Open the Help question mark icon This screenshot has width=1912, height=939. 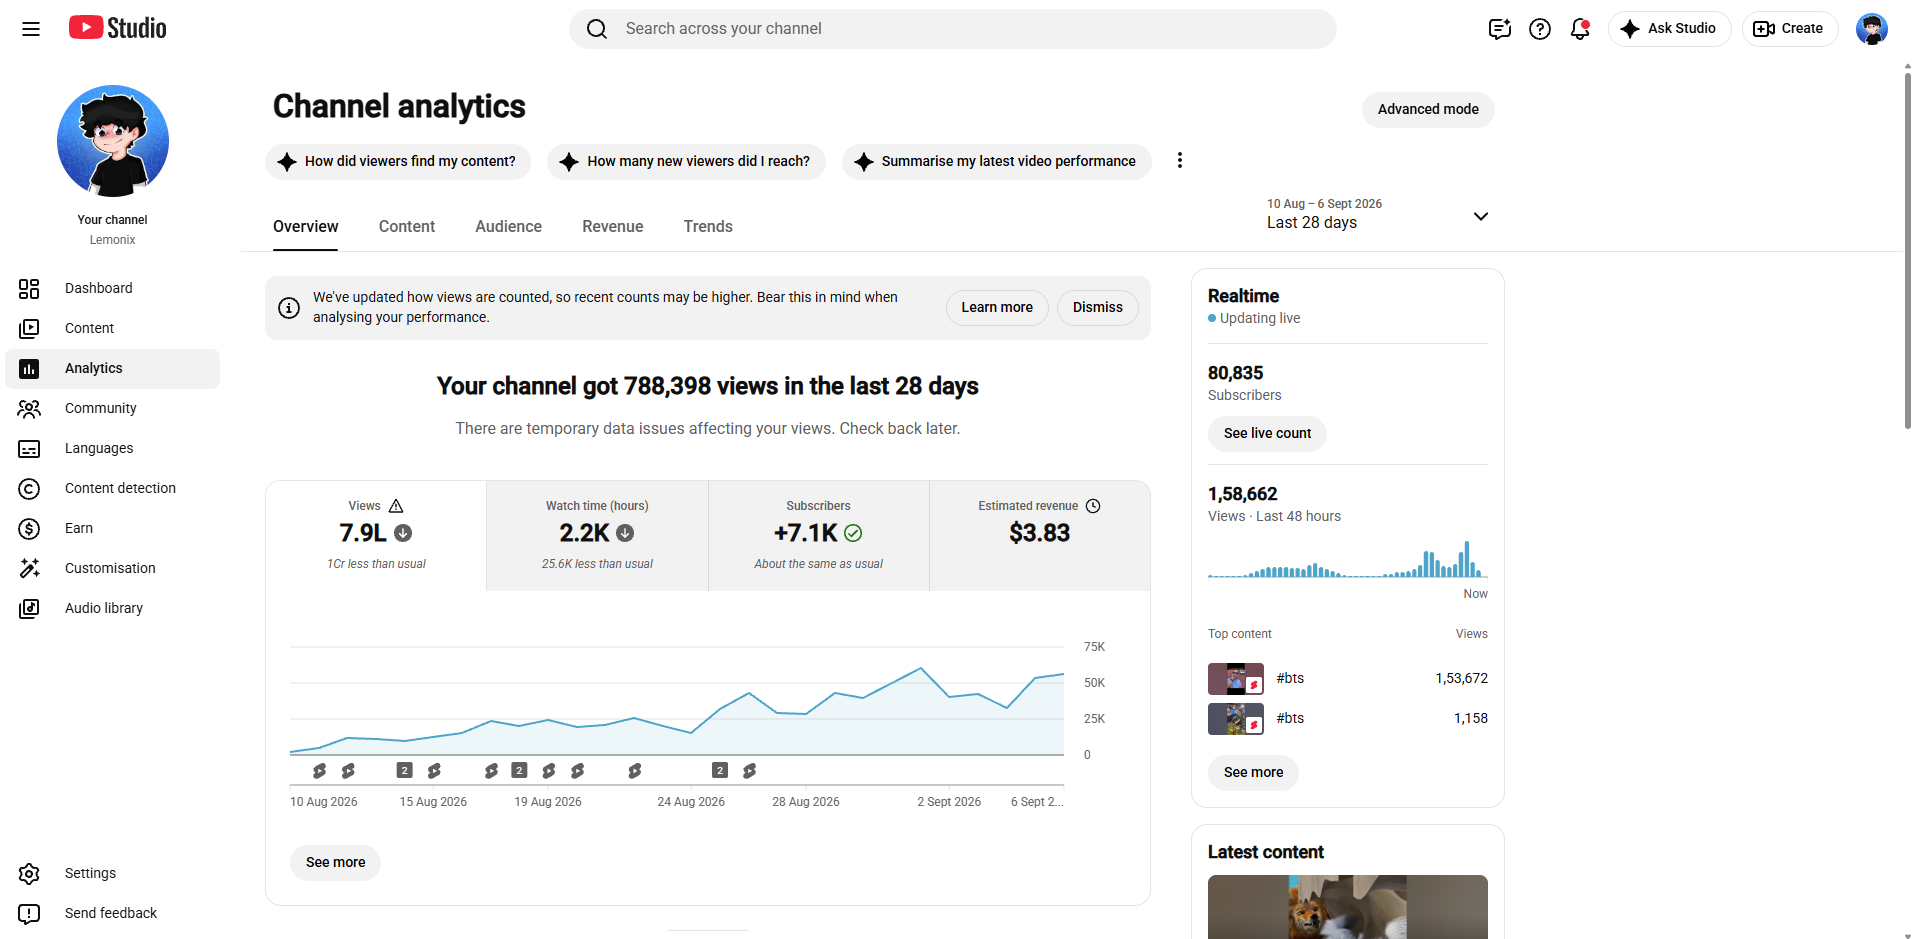pyautogui.click(x=1540, y=29)
